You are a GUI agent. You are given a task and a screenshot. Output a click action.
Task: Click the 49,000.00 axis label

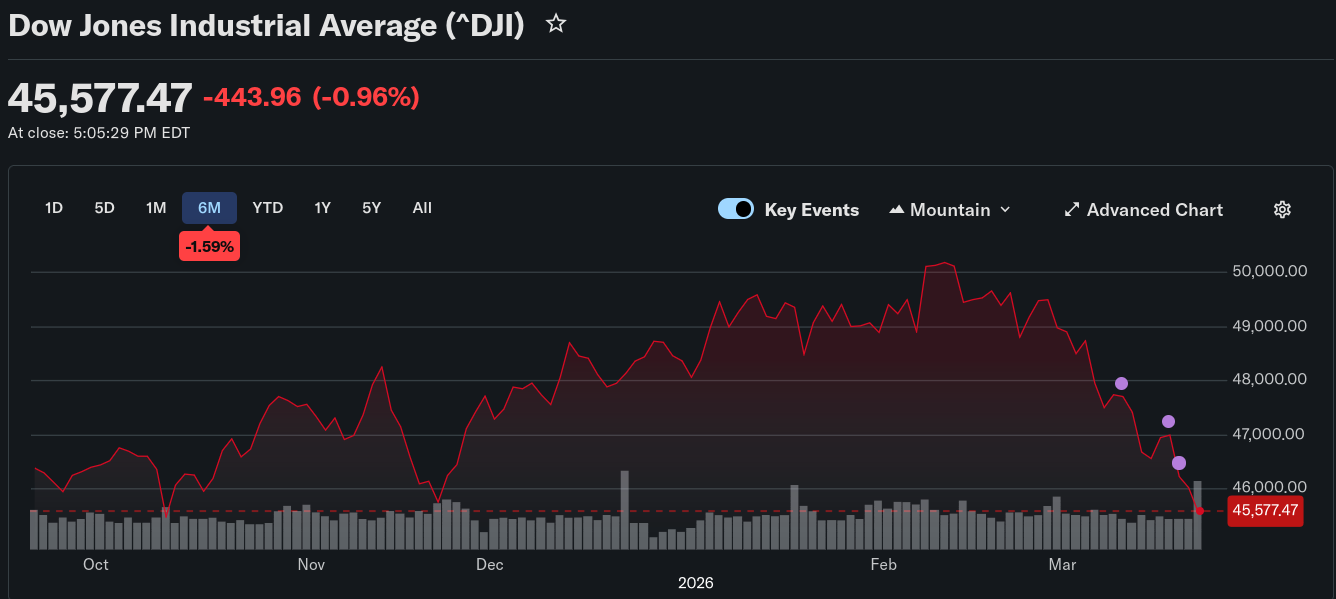coord(1268,326)
